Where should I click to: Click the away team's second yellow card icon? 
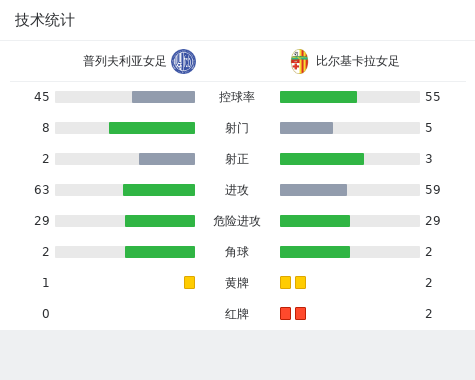click(300, 282)
